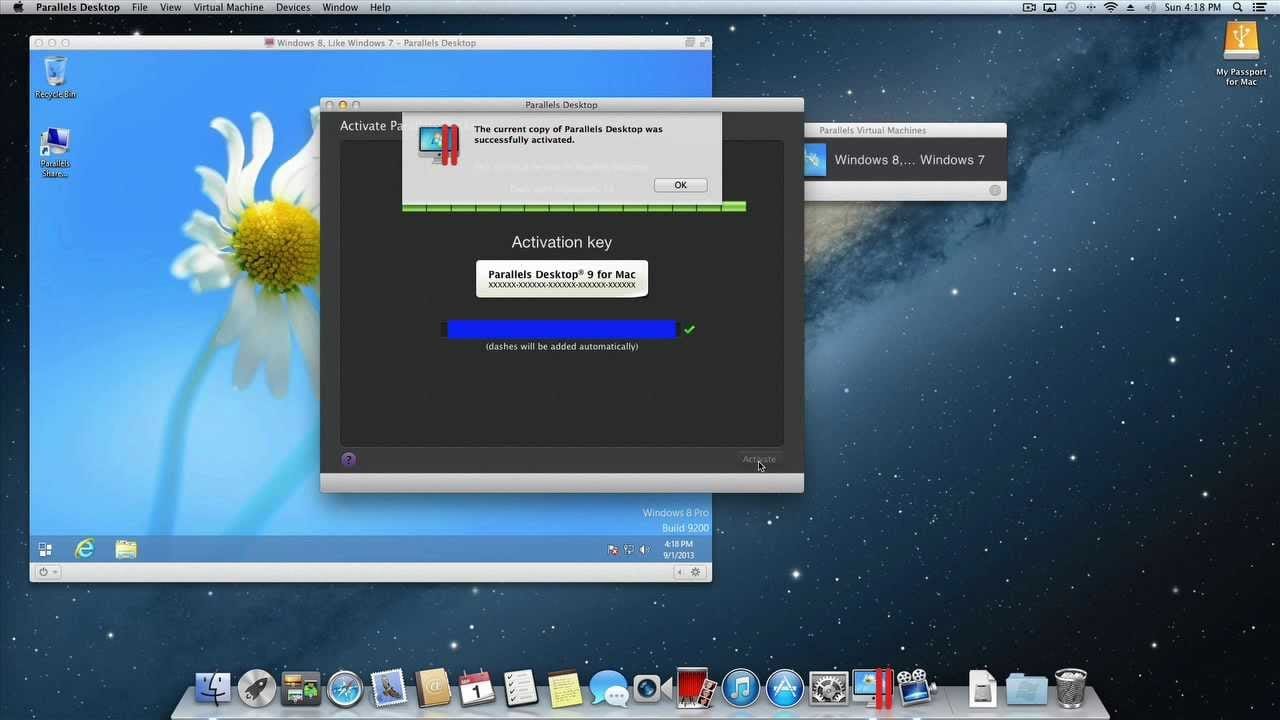Click the Windows taskbar clock and date

678,550
